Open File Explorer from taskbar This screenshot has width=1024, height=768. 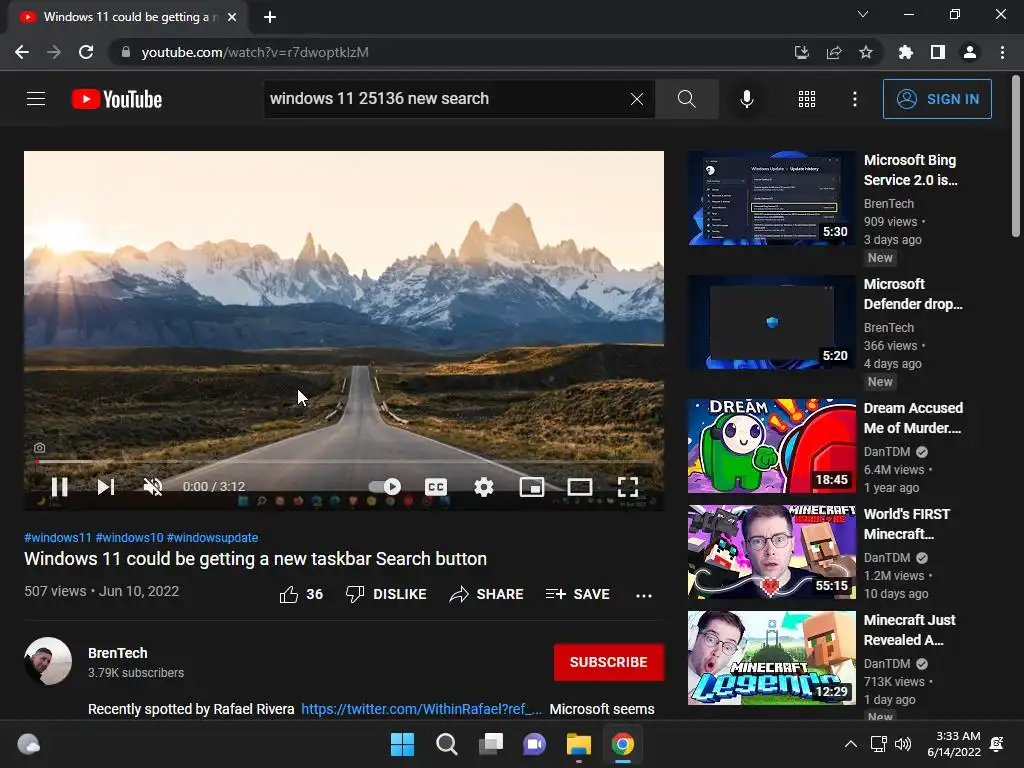click(579, 744)
